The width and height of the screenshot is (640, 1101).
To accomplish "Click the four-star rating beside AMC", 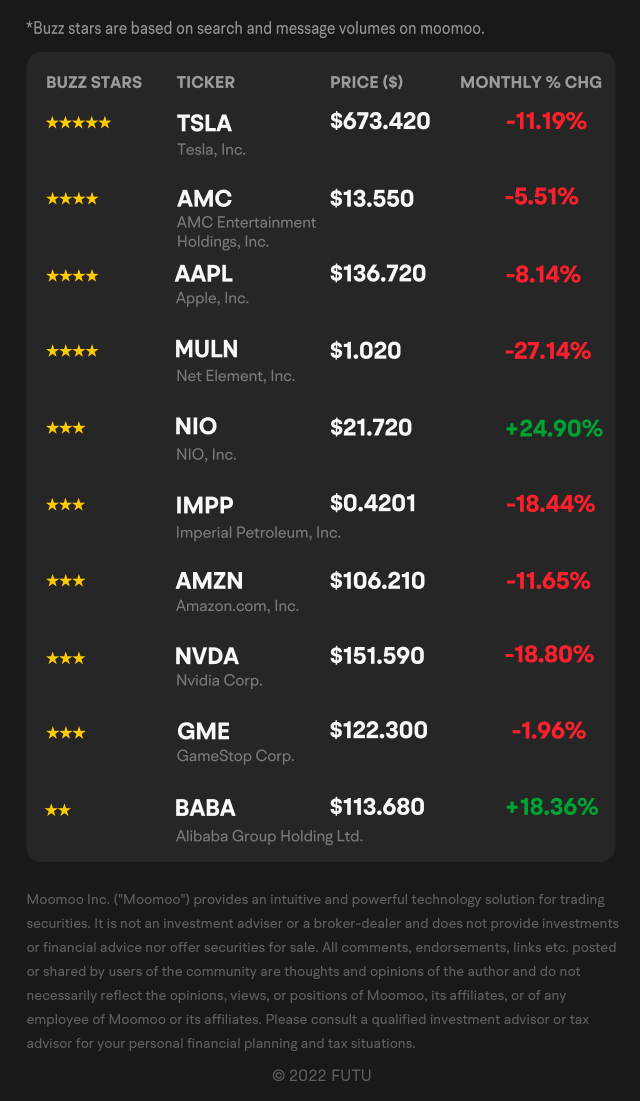I will 72,199.
